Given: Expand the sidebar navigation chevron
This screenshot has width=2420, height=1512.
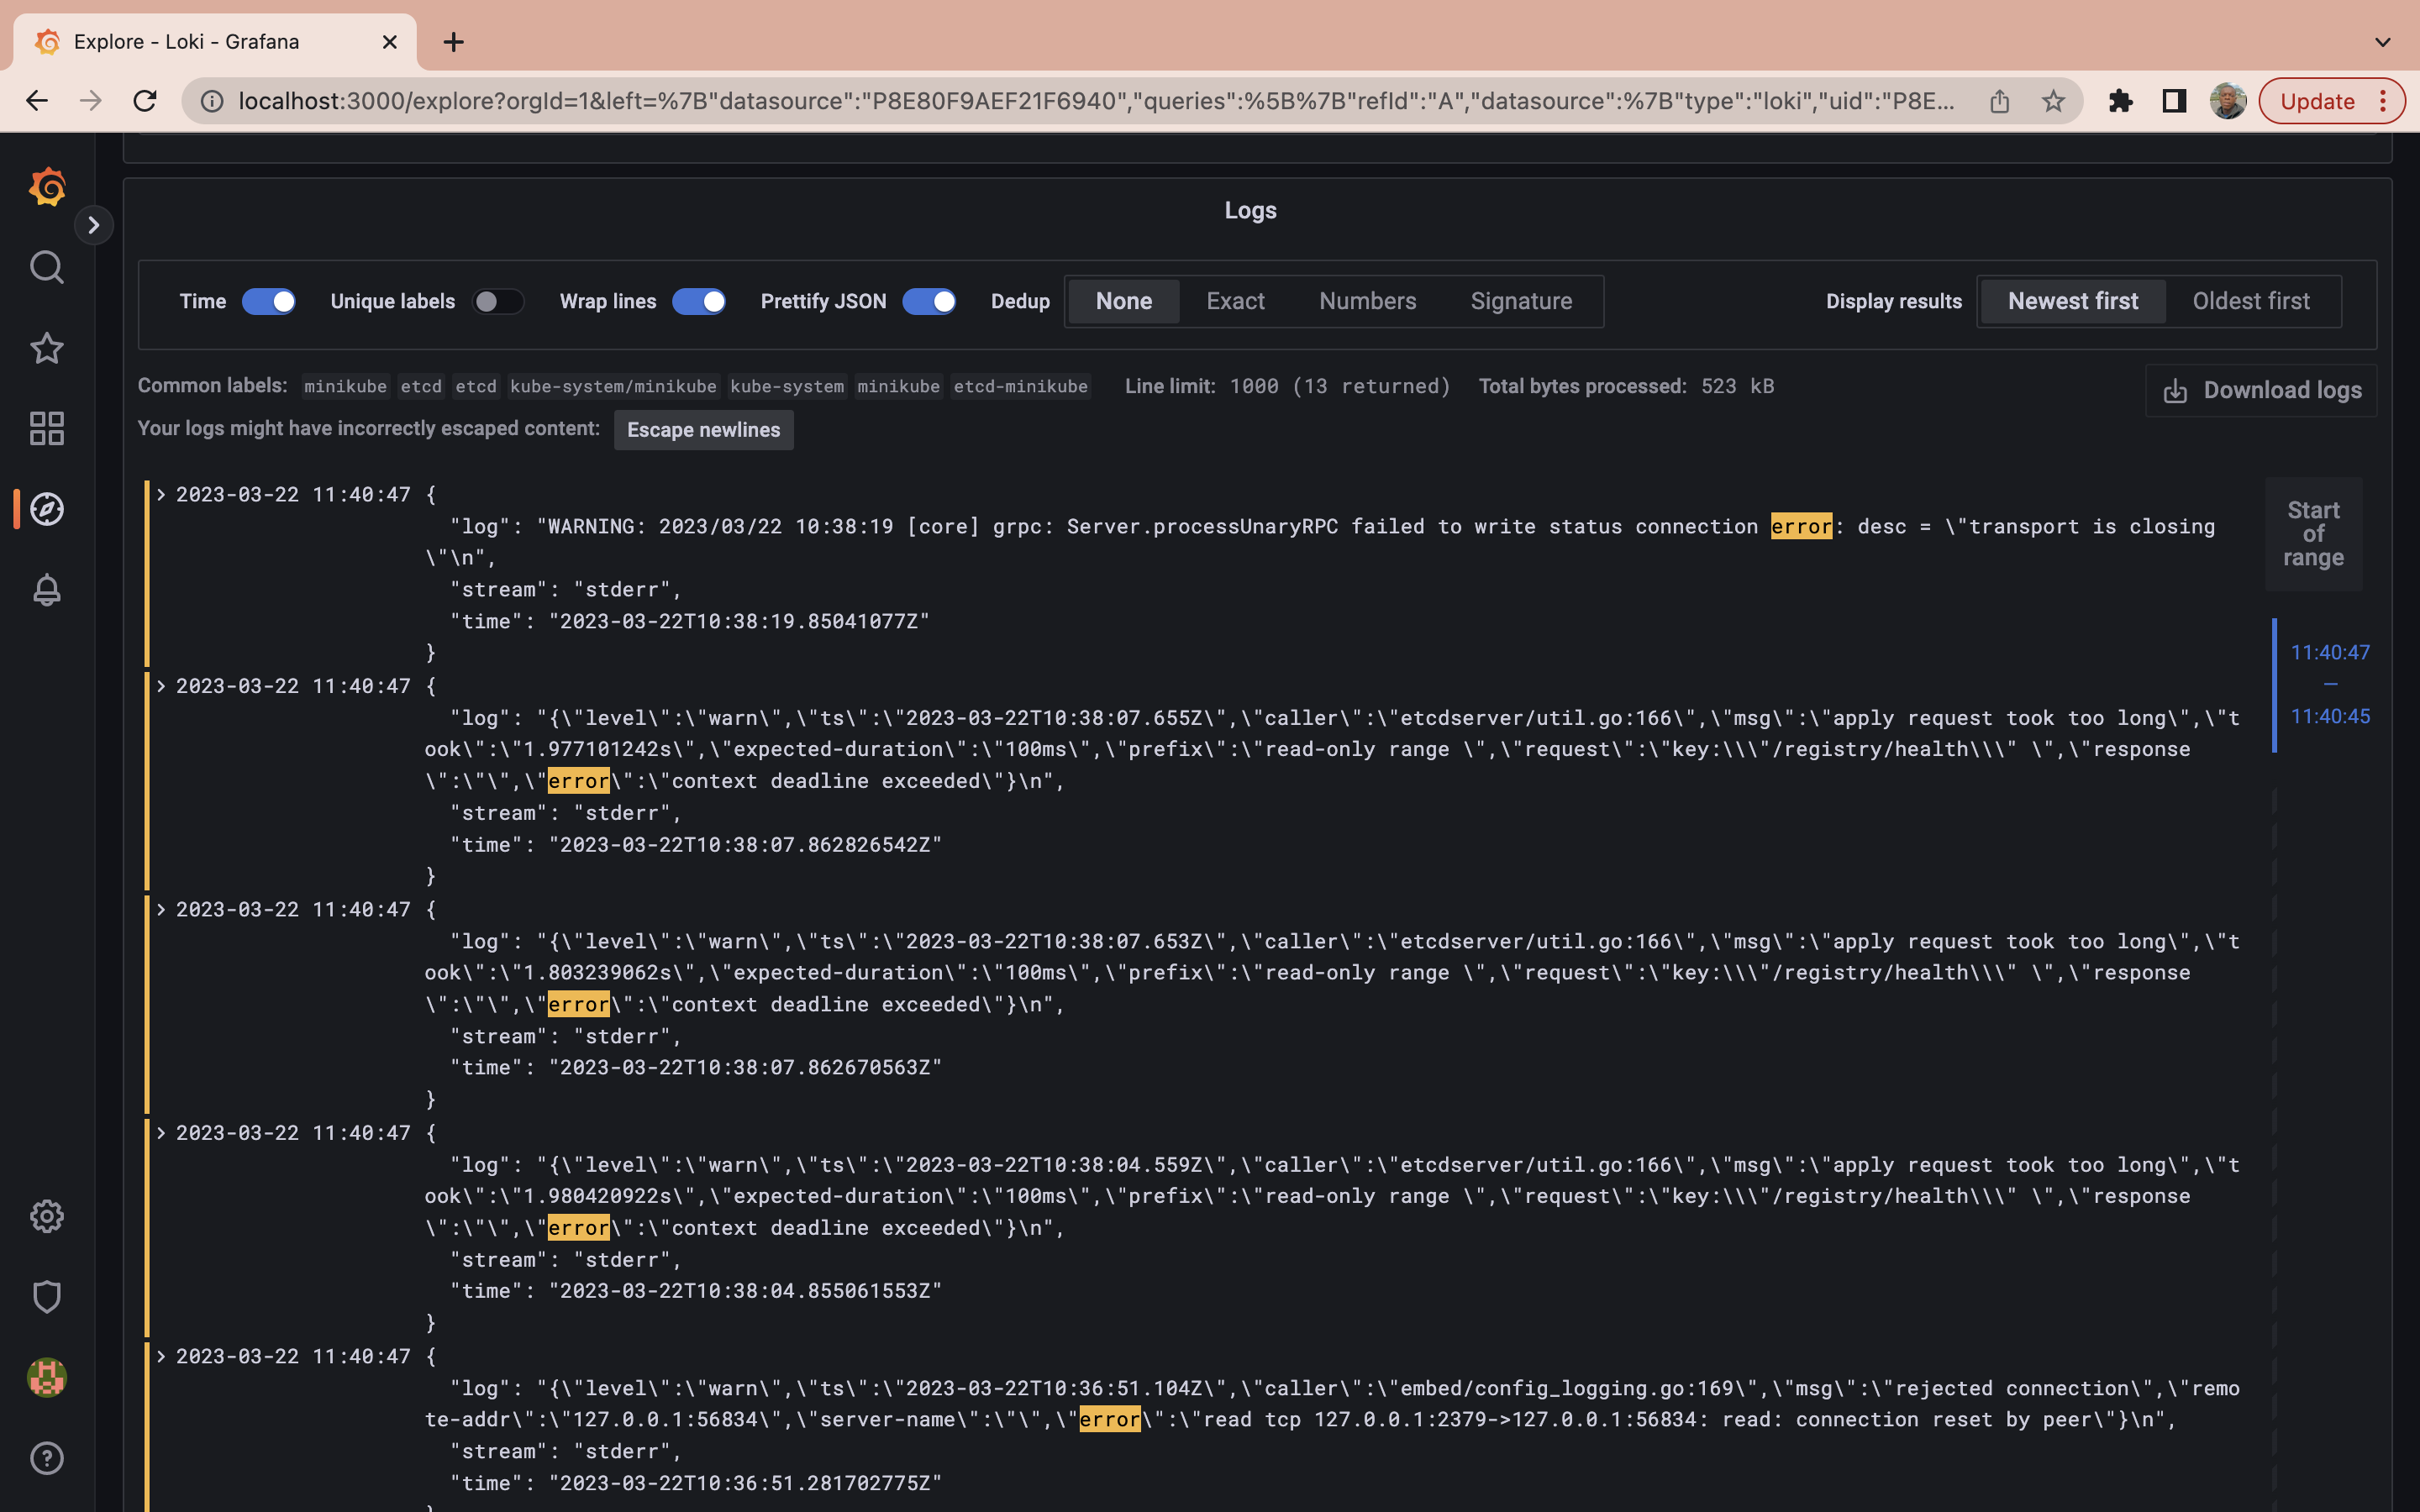Looking at the screenshot, I should (94, 225).
